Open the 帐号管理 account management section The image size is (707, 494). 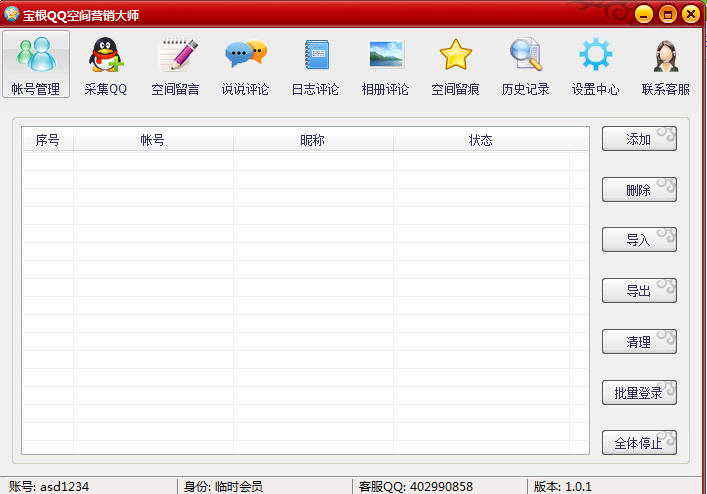click(x=36, y=64)
